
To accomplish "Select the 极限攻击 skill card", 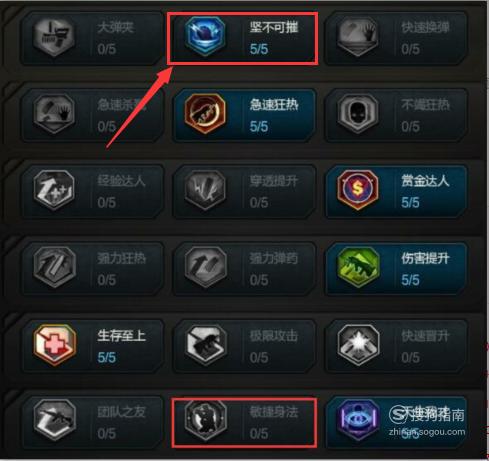I will [x=244, y=346].
